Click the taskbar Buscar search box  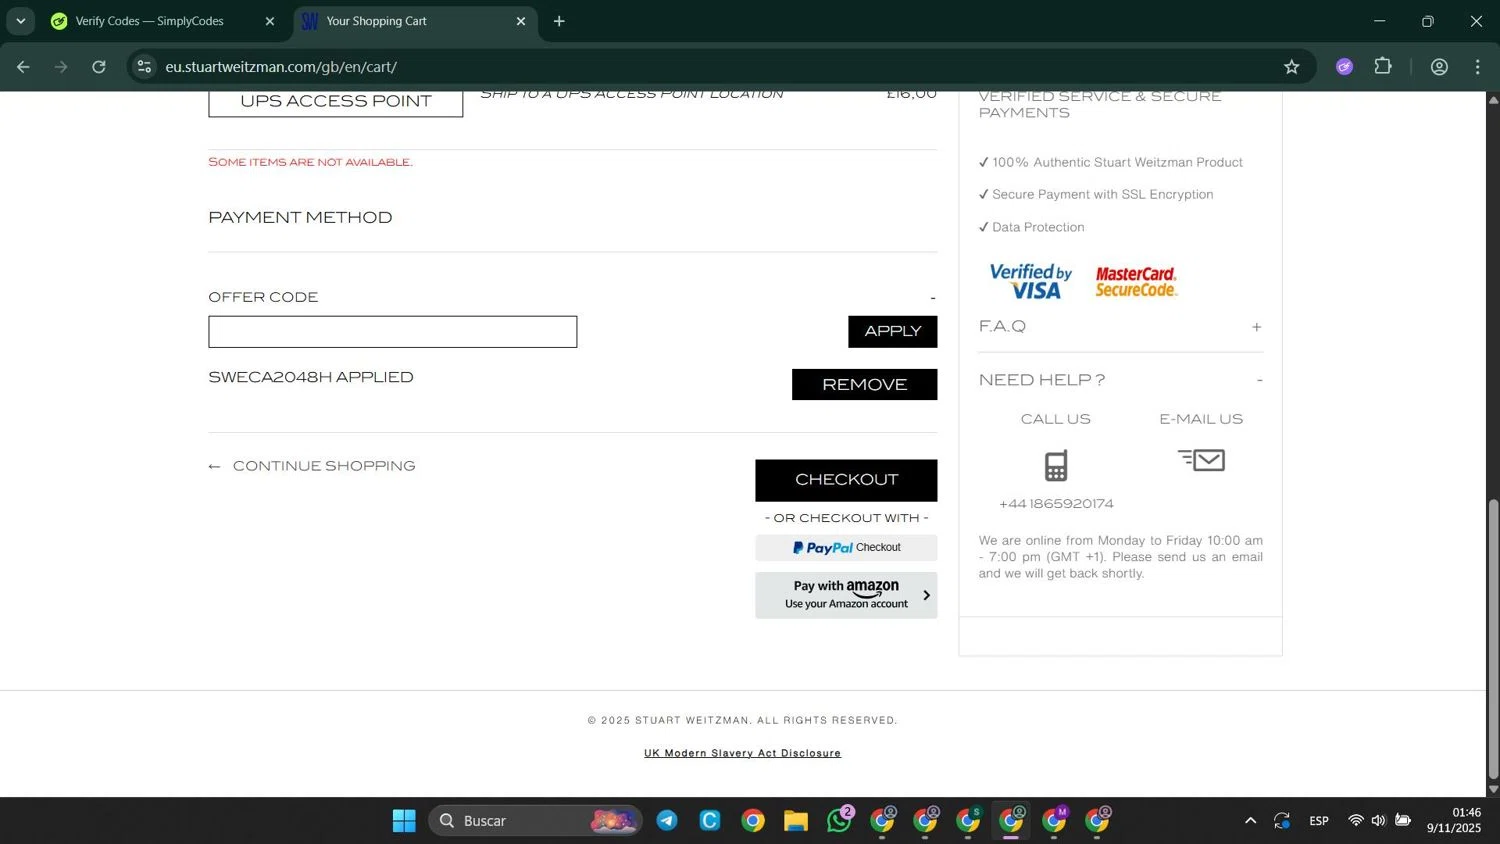point(536,821)
